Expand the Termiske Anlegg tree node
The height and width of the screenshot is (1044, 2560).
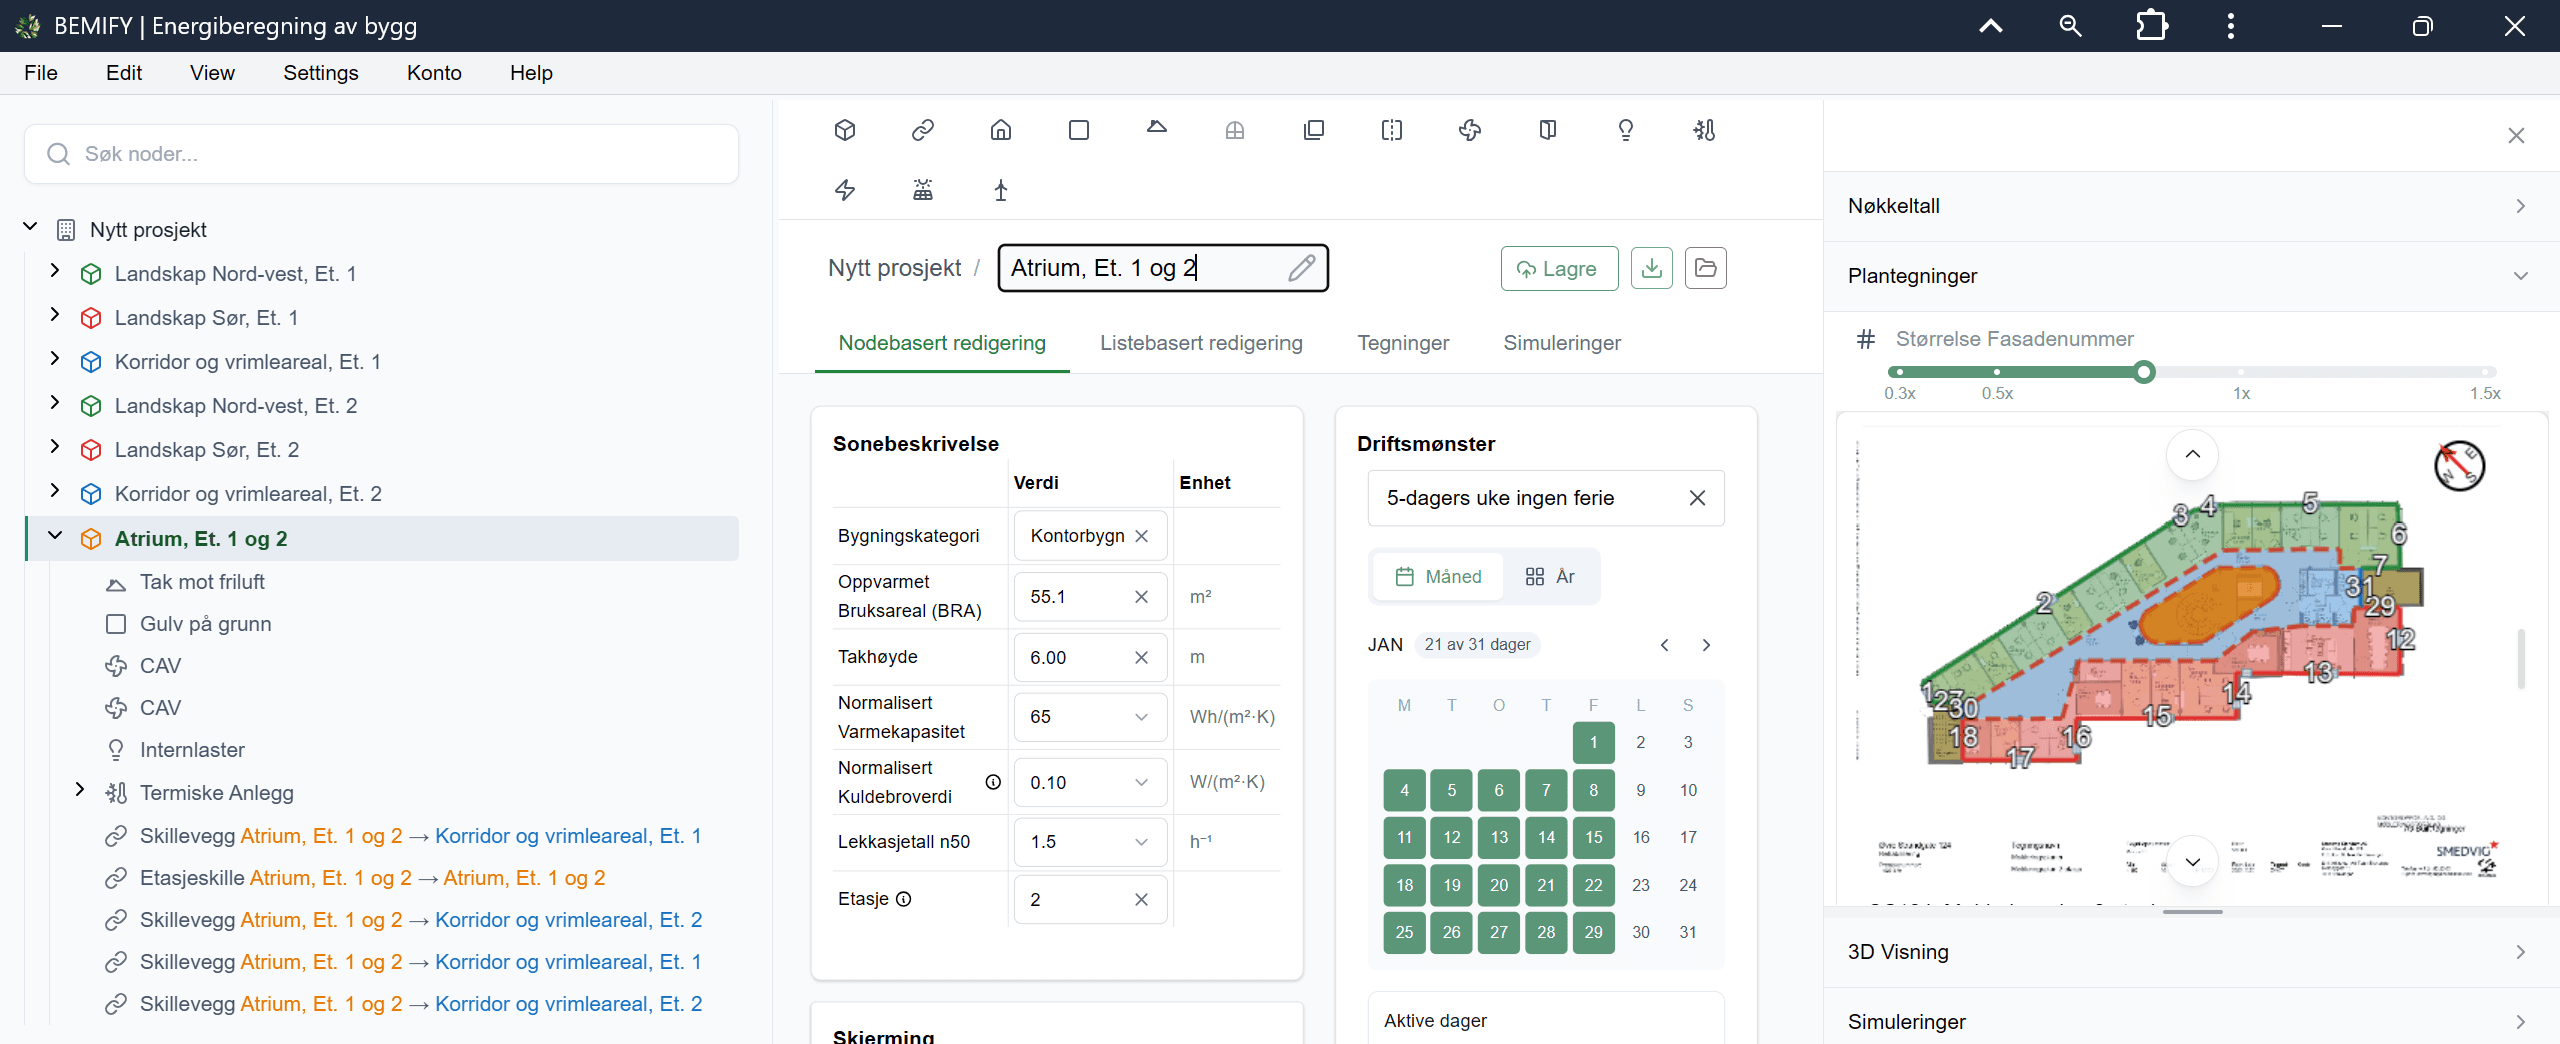80,791
